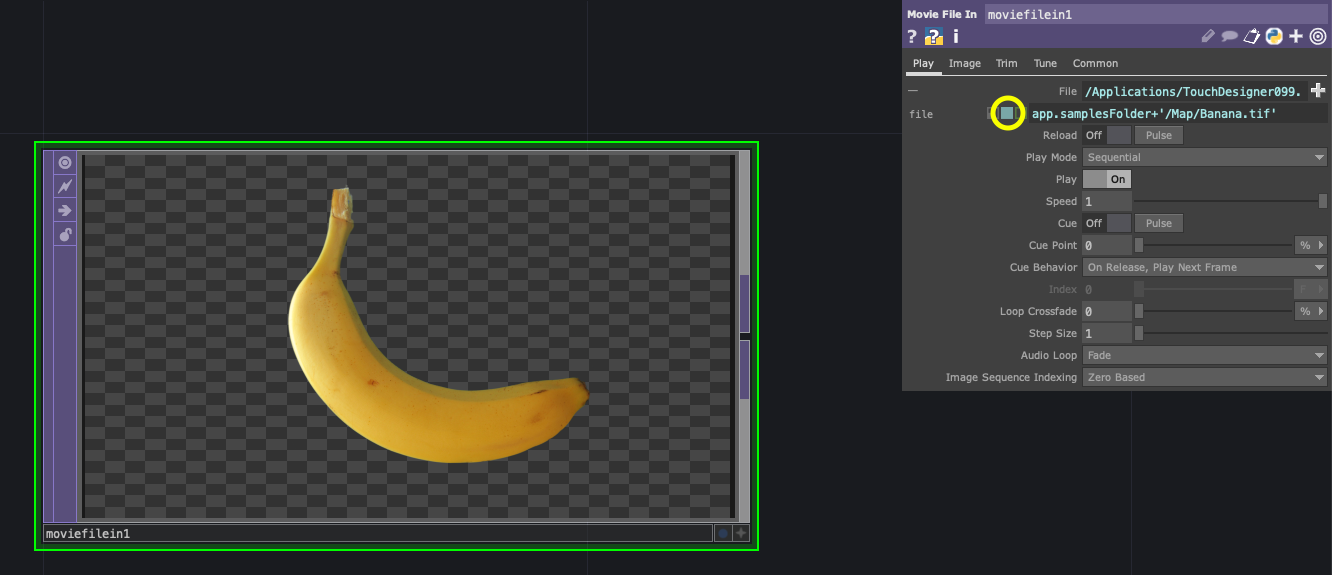
Task: Click the Speed value field
Action: tap(1107, 201)
